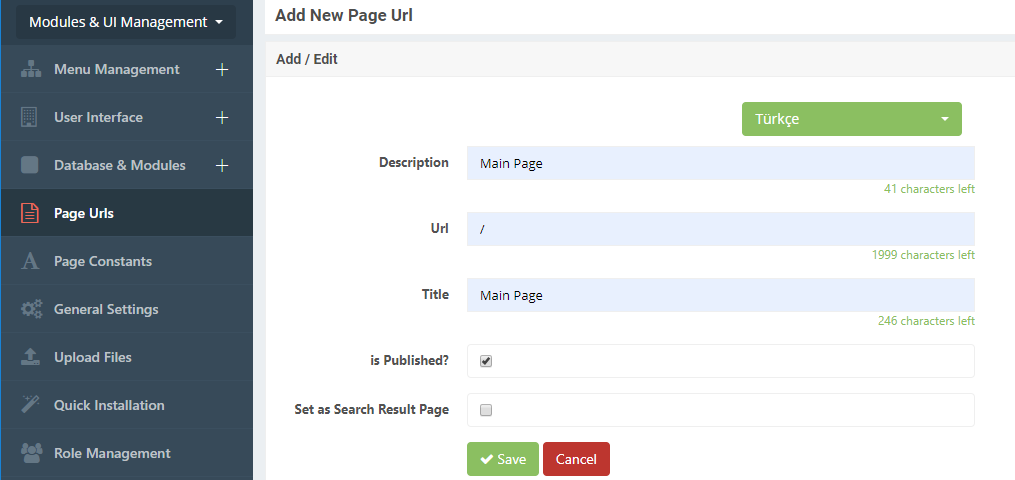The height and width of the screenshot is (480, 1015).
Task: Focus the Title input field
Action: 720,295
